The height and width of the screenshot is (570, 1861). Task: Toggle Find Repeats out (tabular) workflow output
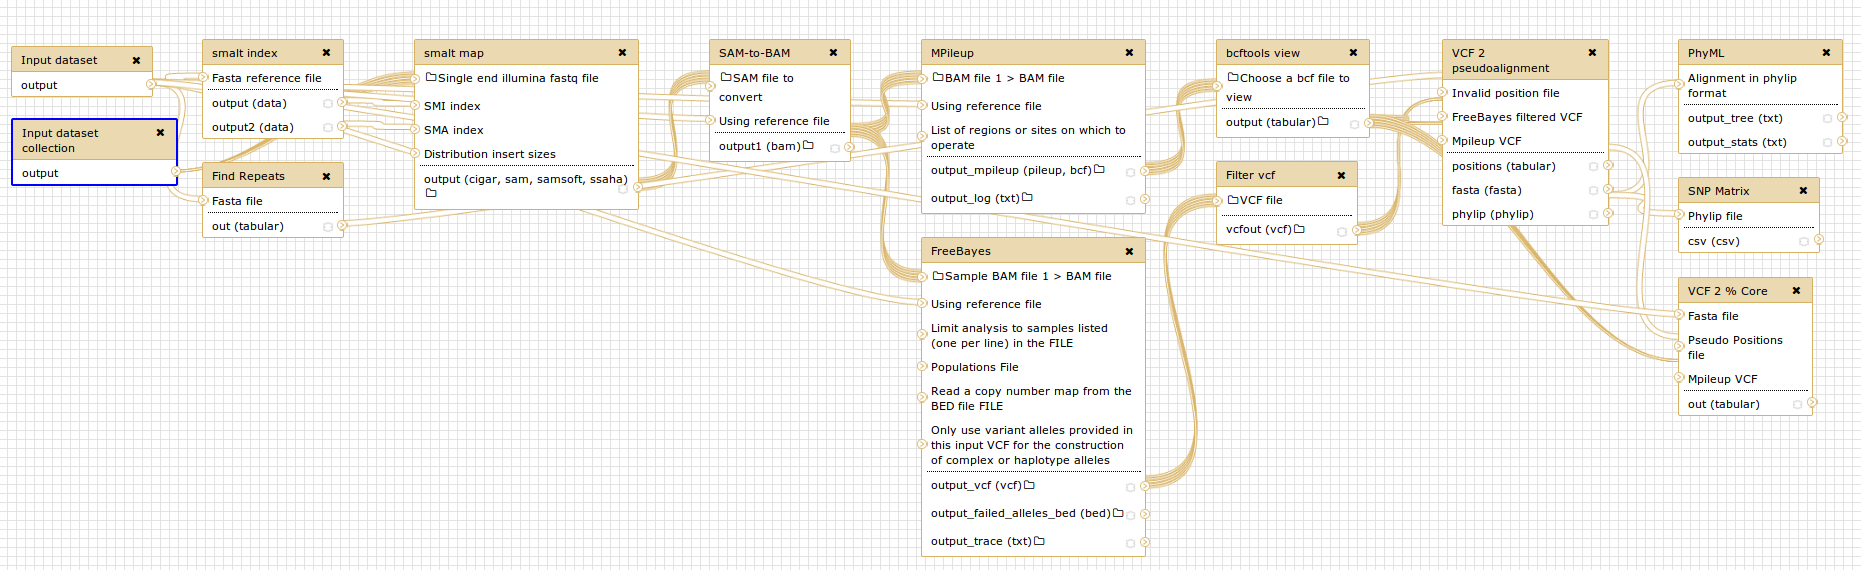click(x=328, y=227)
